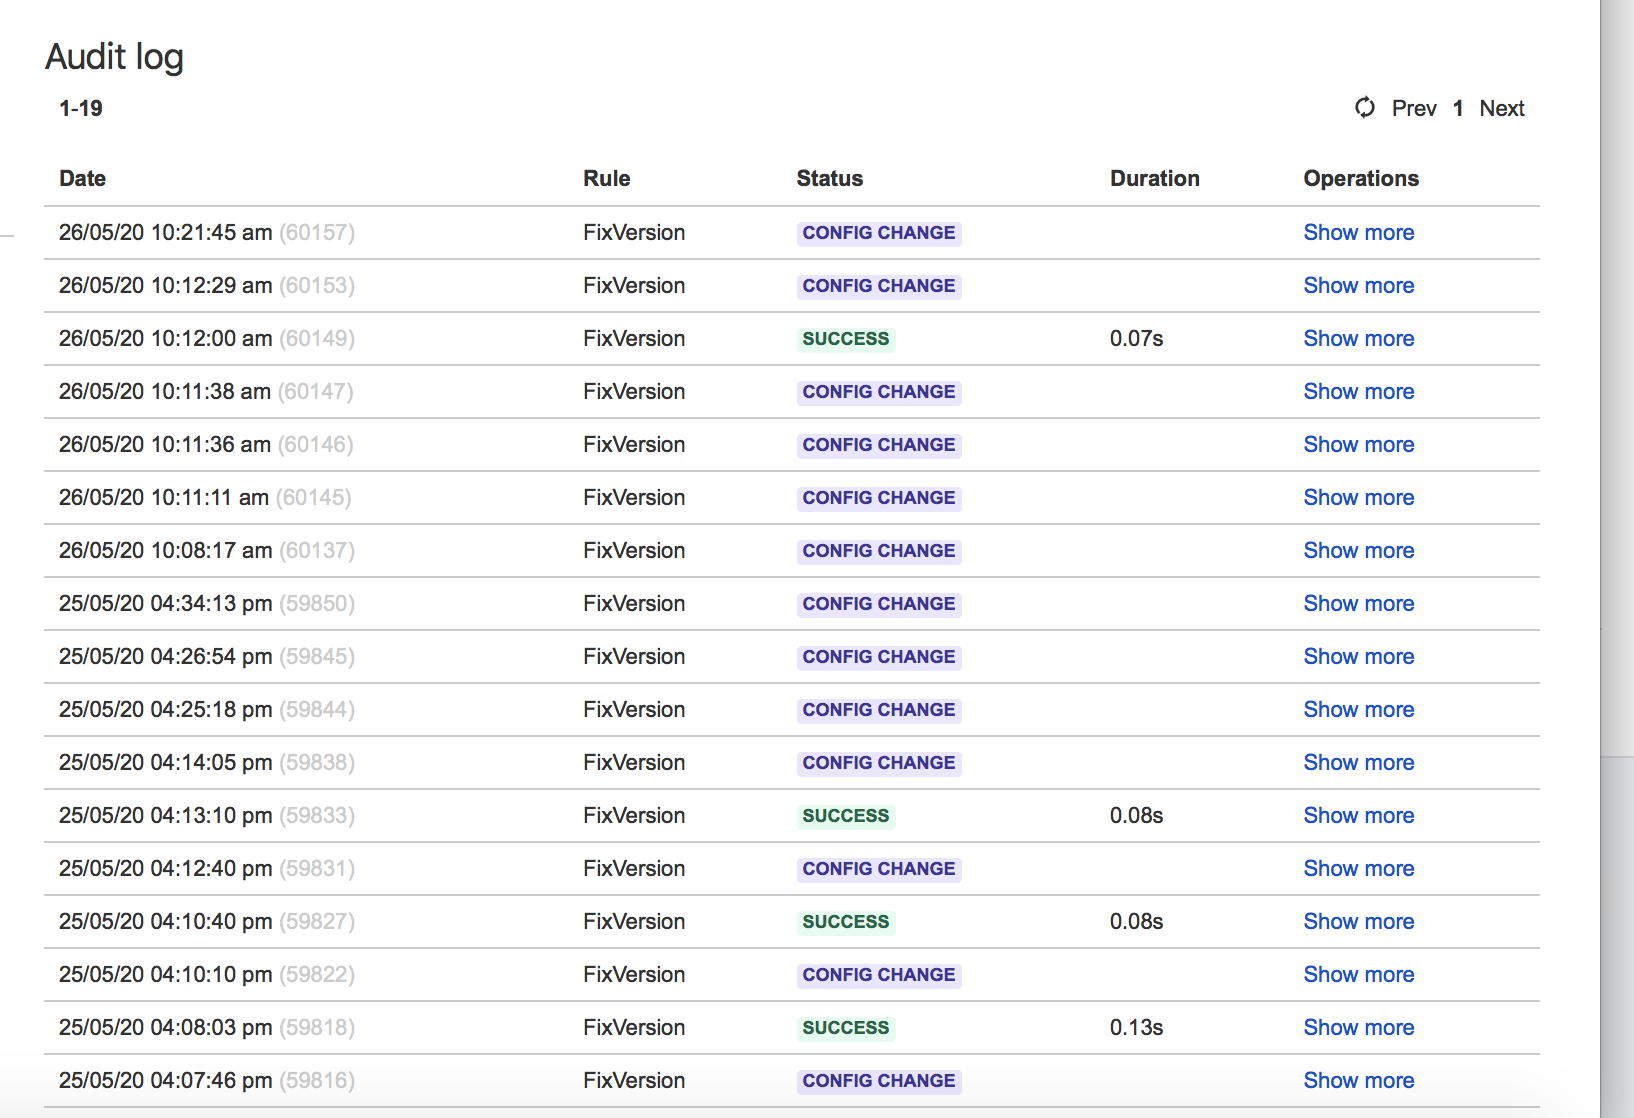The height and width of the screenshot is (1118, 1634).
Task: Click the Duration column header
Action: pos(1154,178)
